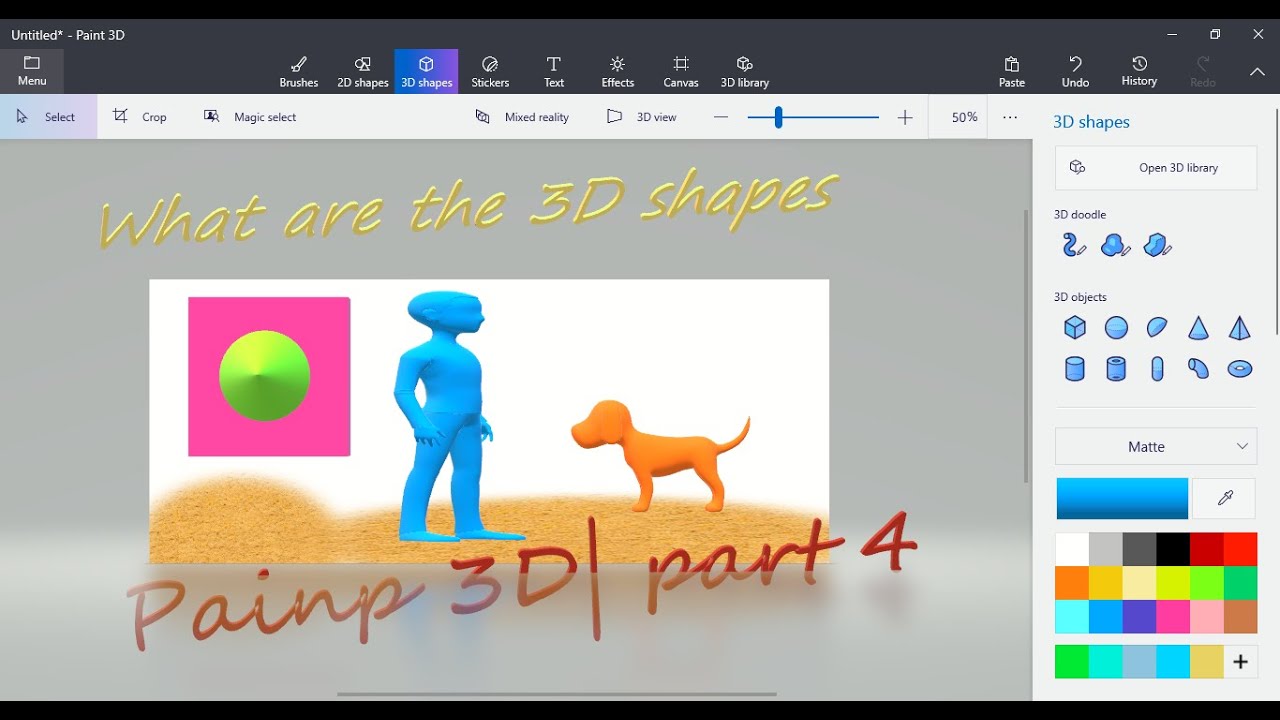Click the zoom out minus icon
This screenshot has width=1280, height=720.
[x=721, y=117]
